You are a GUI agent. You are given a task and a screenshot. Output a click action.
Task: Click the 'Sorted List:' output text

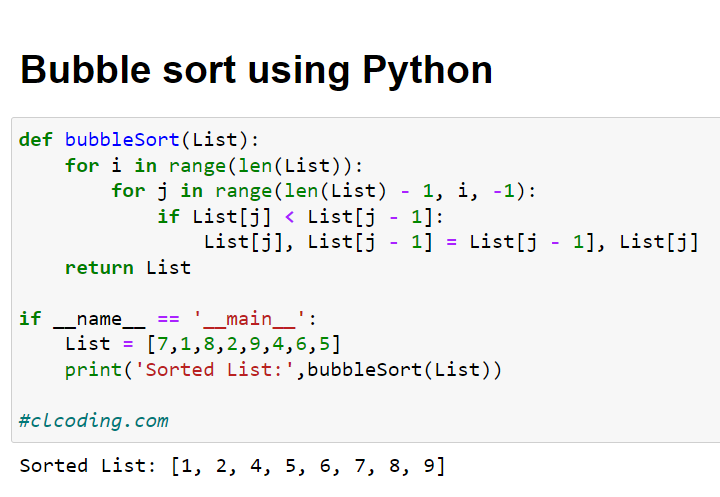click(x=87, y=466)
